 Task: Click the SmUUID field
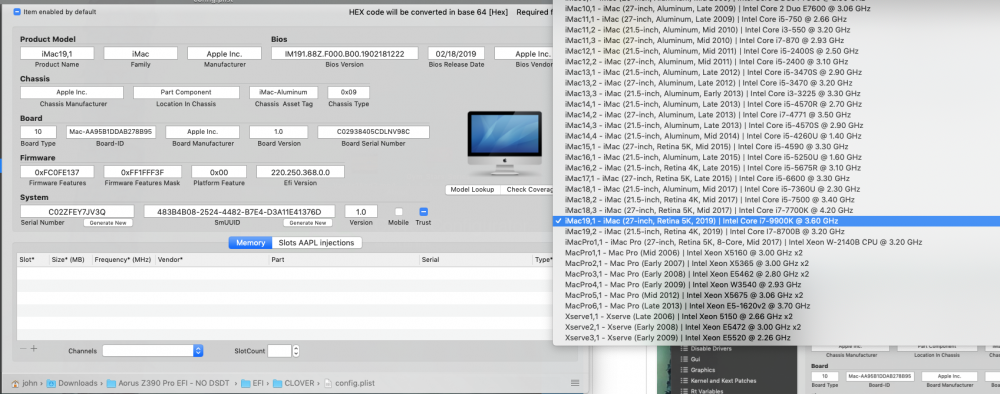pyautogui.click(x=239, y=211)
